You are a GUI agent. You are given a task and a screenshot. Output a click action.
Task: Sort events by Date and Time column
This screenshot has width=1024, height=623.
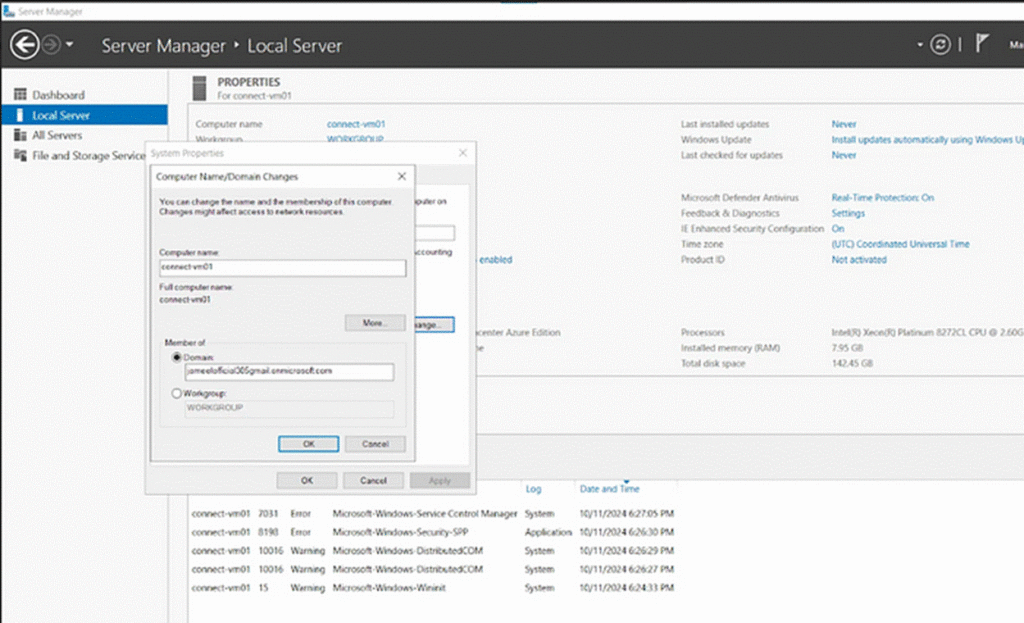pos(609,489)
